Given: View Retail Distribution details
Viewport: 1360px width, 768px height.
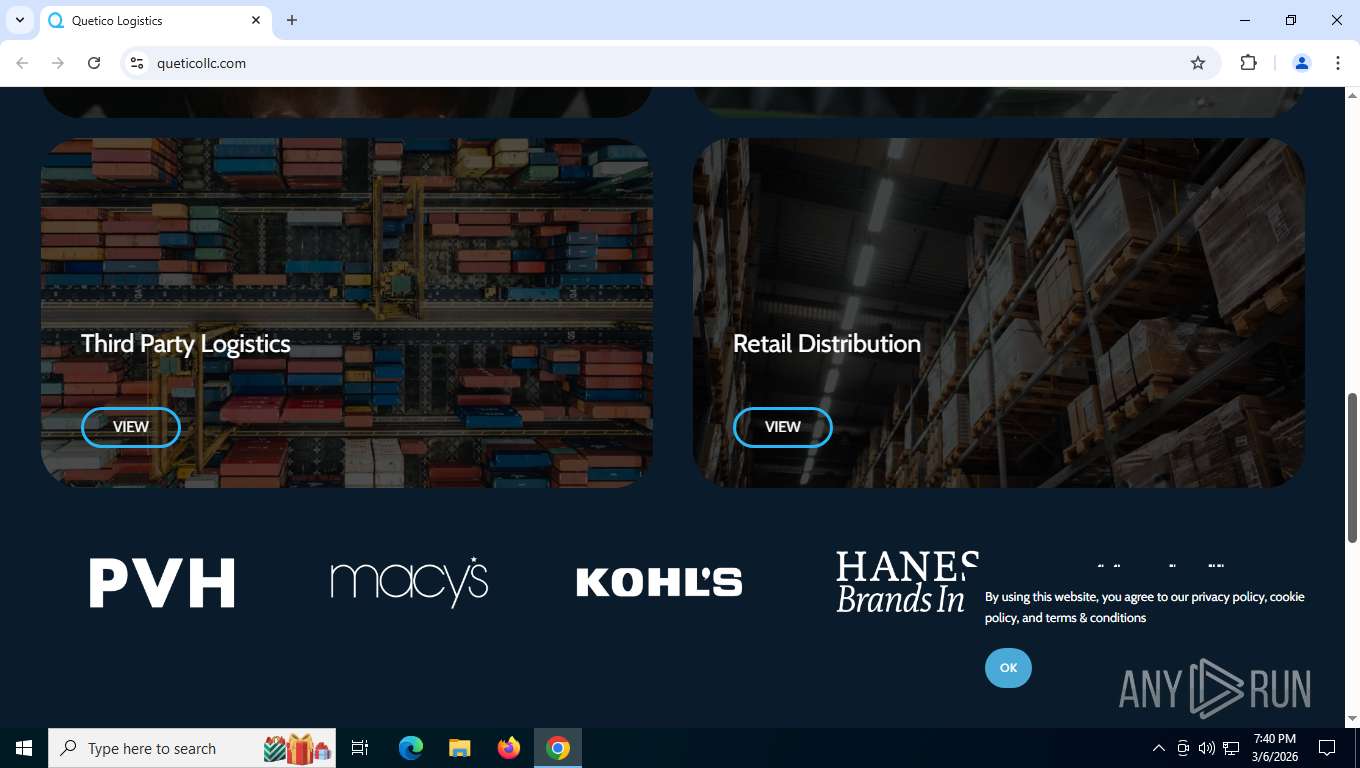Looking at the screenshot, I should pos(783,427).
